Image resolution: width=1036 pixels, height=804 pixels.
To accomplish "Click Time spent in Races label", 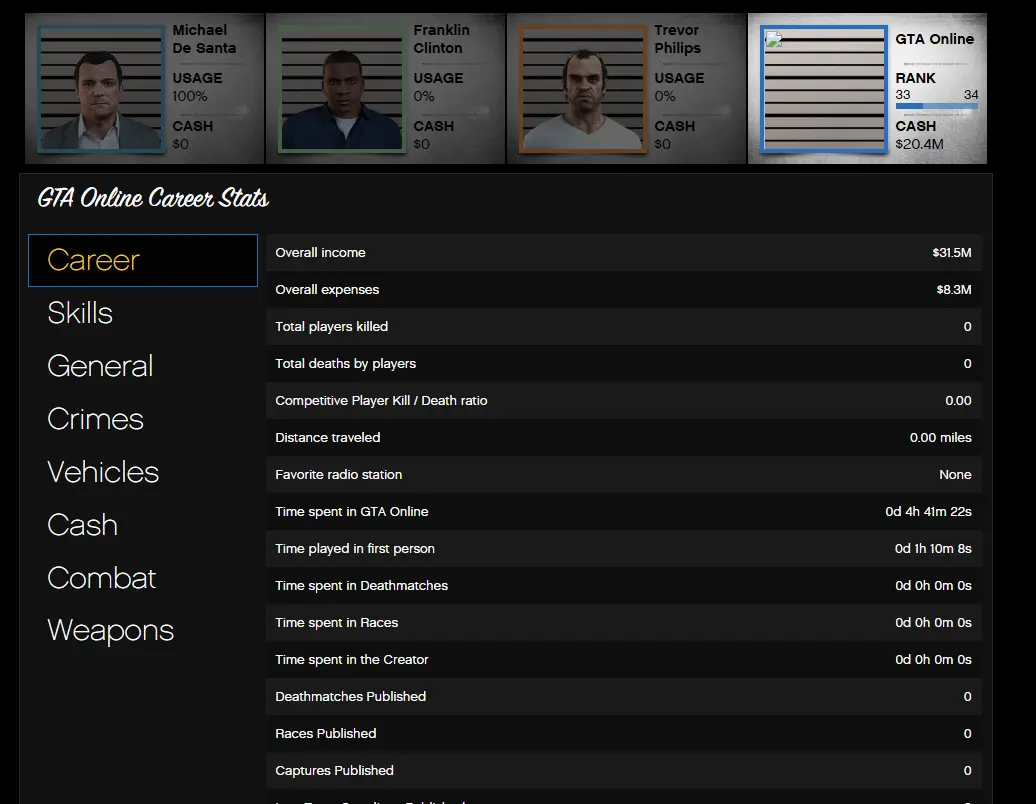I will coord(336,622).
